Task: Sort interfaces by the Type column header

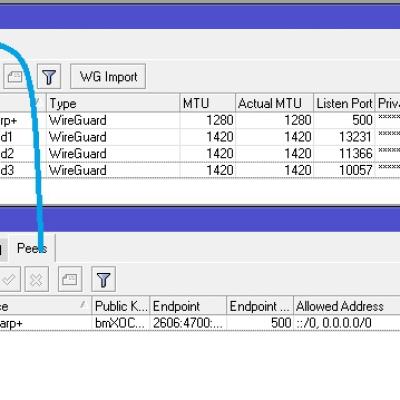Action: click(113, 103)
